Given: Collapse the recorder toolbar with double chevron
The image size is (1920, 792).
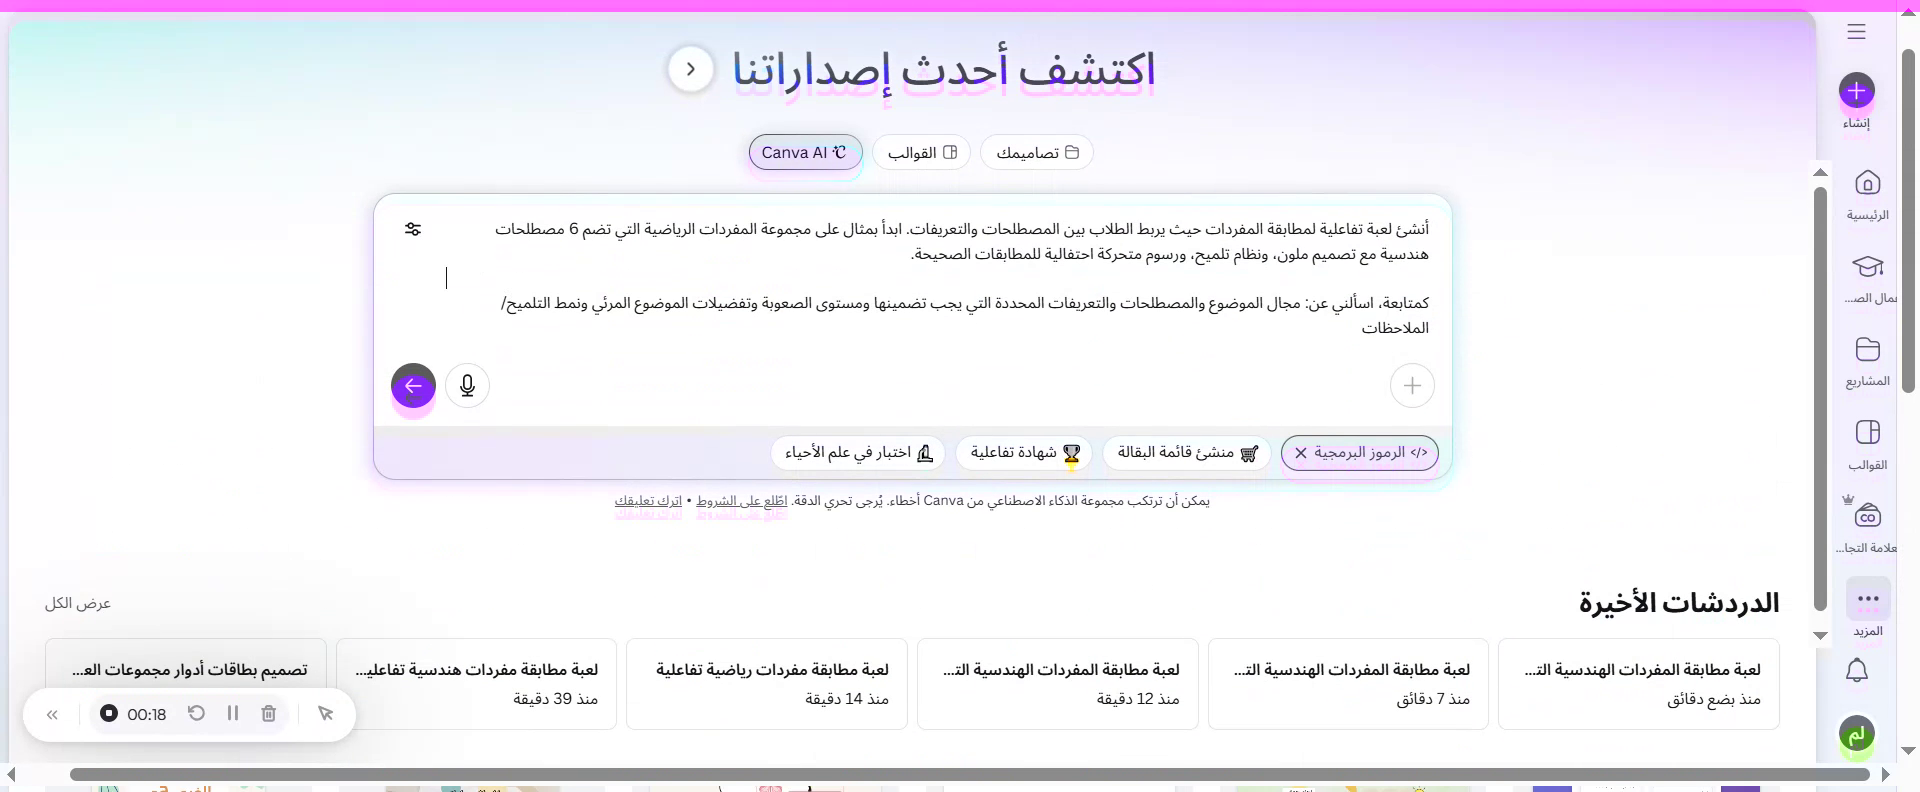Looking at the screenshot, I should tap(52, 714).
